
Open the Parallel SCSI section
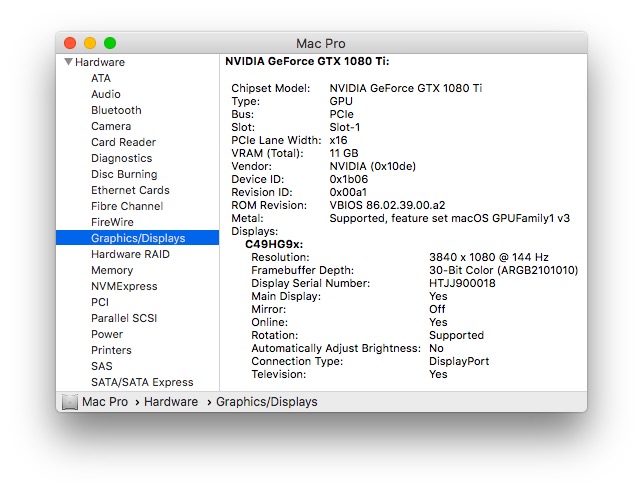pos(124,318)
